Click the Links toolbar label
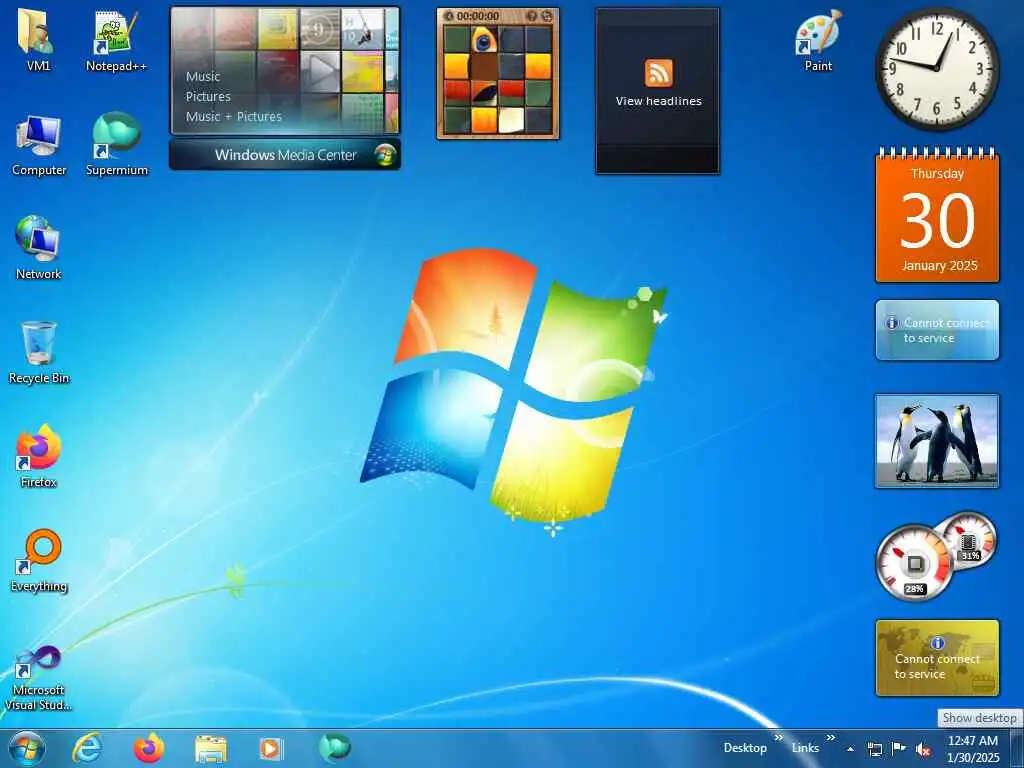 [x=805, y=748]
